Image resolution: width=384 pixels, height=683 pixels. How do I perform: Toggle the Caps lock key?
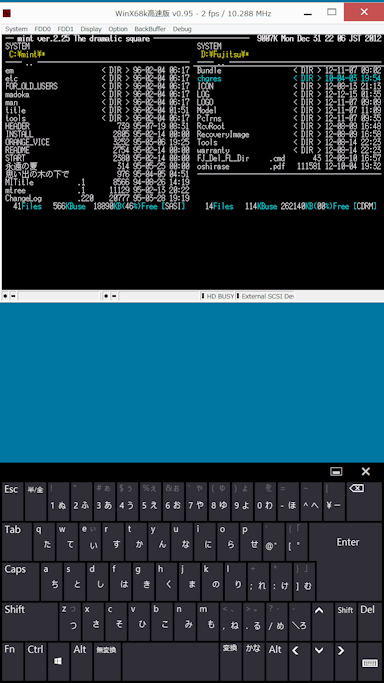click(20, 582)
